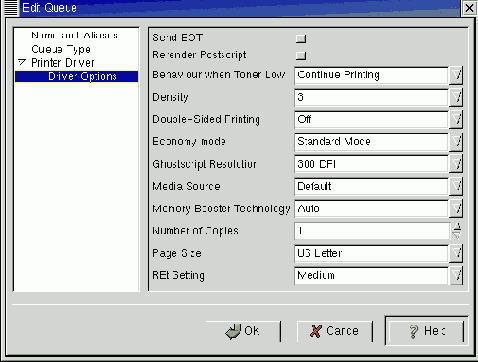Click the REt Setting label
This screenshot has height=362, width=478.
pyautogui.click(x=178, y=276)
